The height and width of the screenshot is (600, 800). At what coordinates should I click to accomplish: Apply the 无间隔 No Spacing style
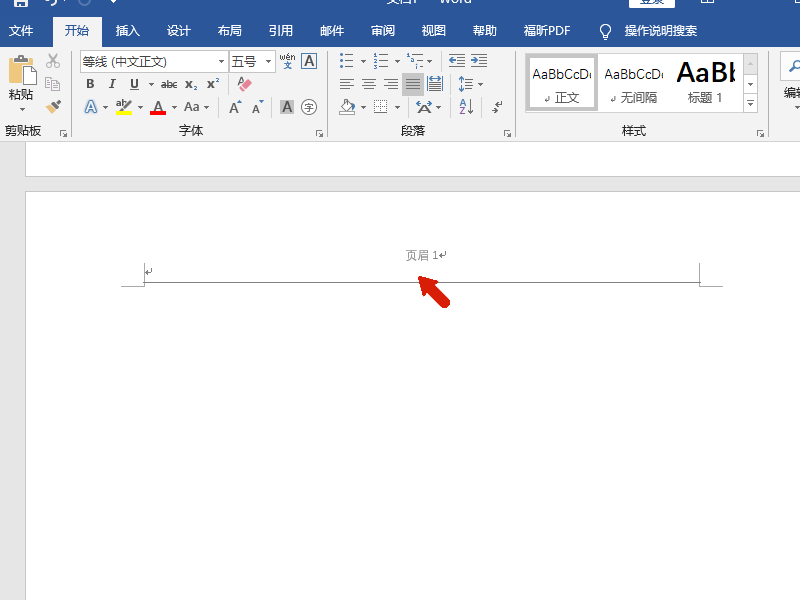click(x=634, y=83)
